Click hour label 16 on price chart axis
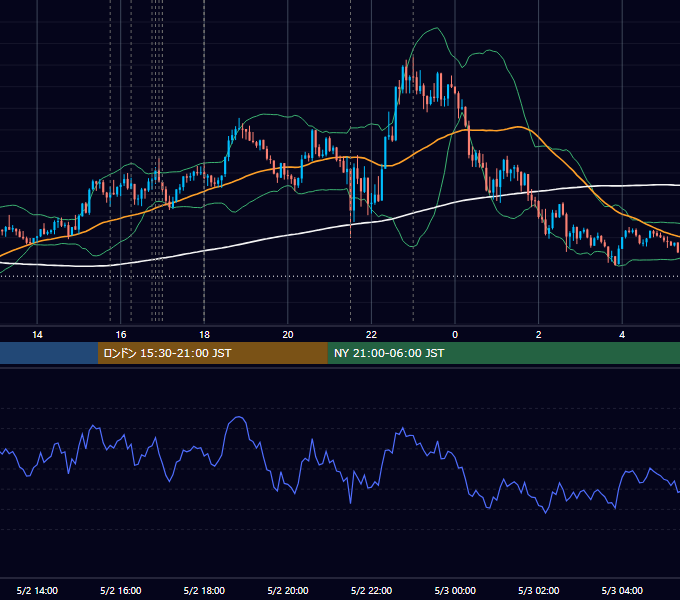 click(x=121, y=335)
